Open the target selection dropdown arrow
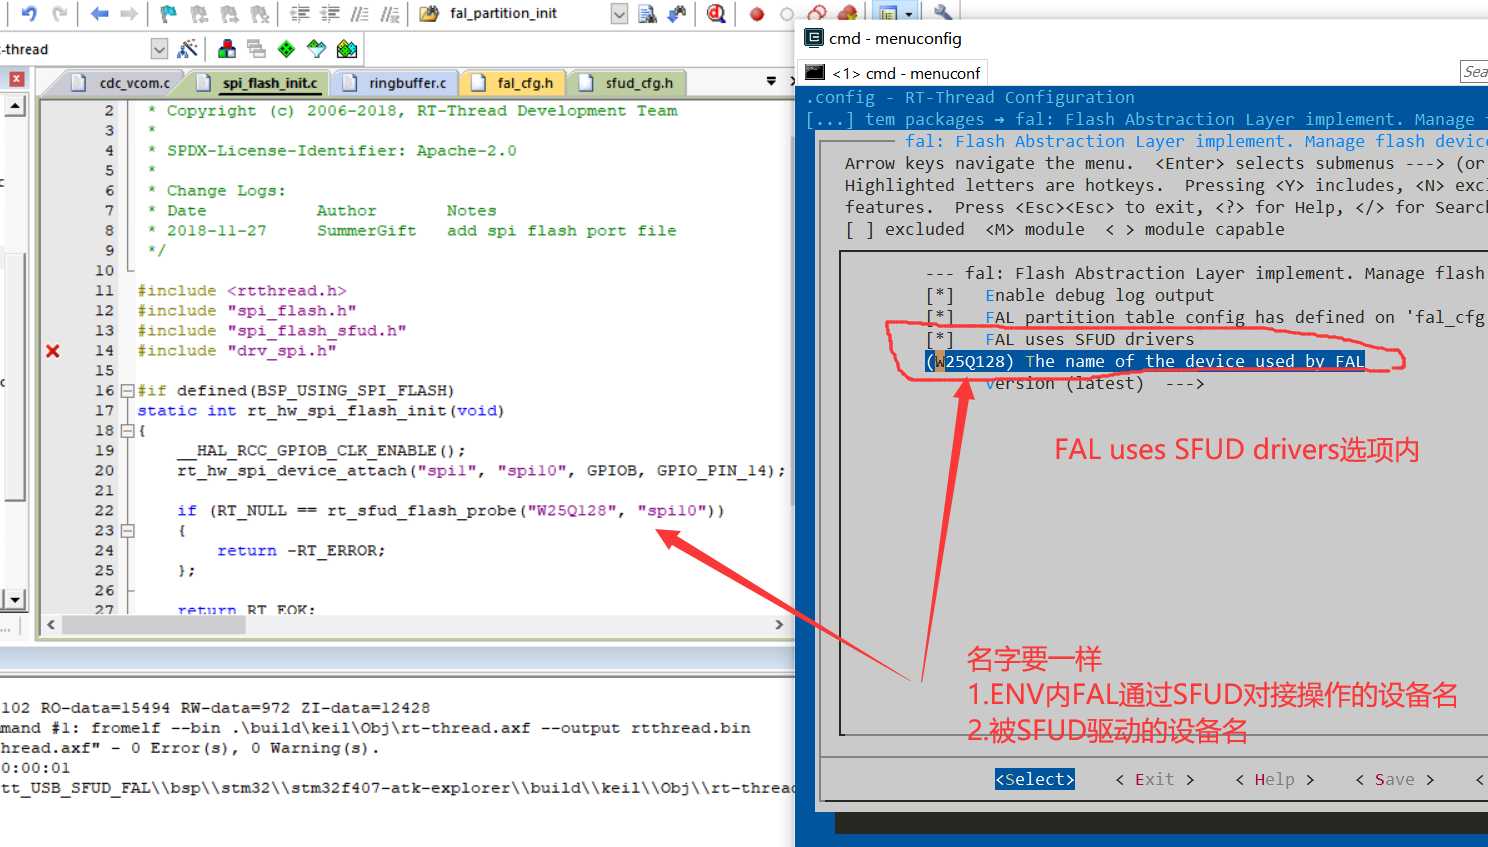1488x847 pixels. click(159, 48)
